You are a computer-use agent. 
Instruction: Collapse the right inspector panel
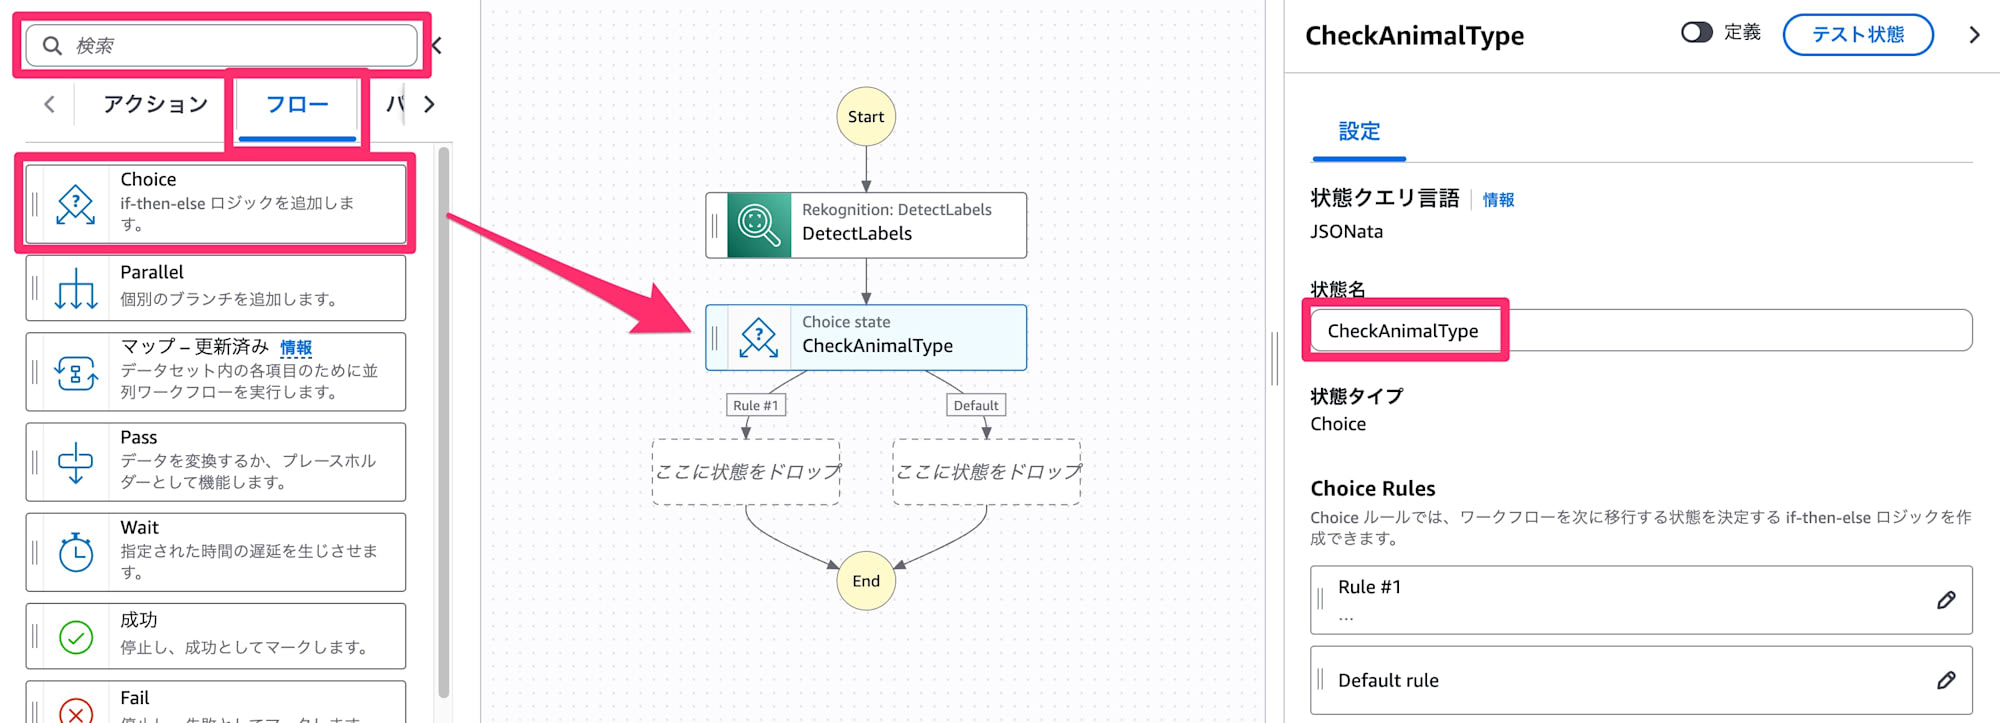pyautogui.click(x=1974, y=35)
